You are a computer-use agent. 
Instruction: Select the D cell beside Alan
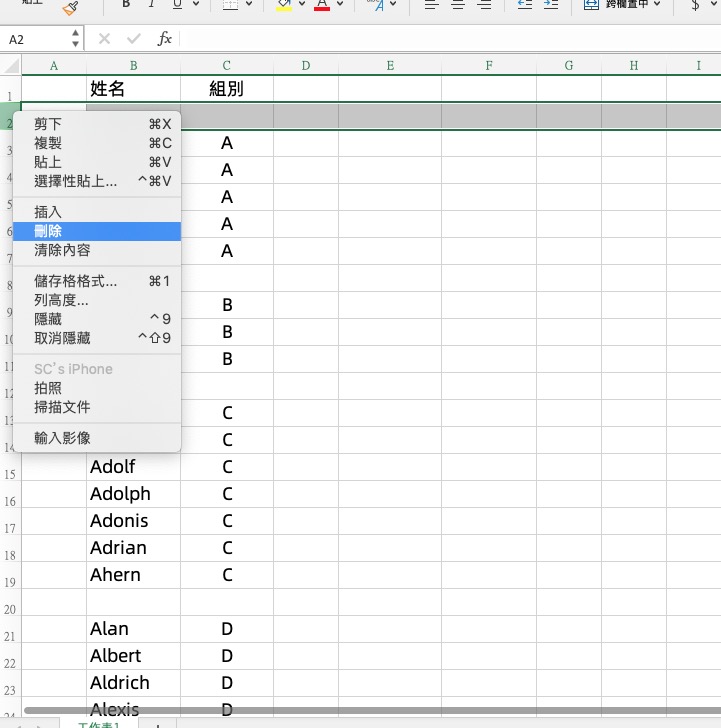(227, 629)
